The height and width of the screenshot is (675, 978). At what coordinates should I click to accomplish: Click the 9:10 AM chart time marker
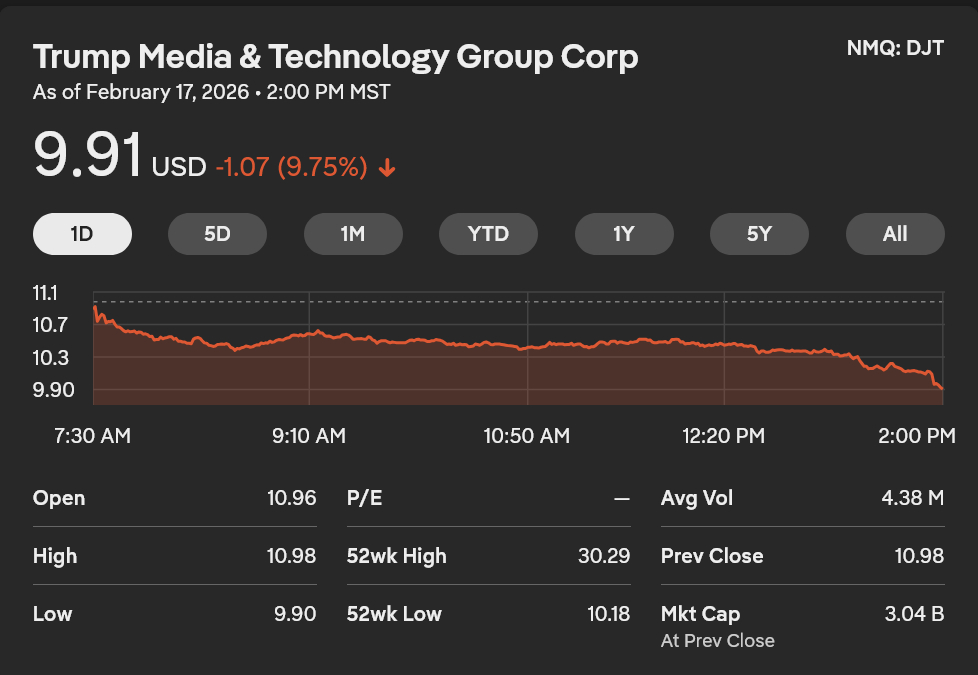point(309,436)
